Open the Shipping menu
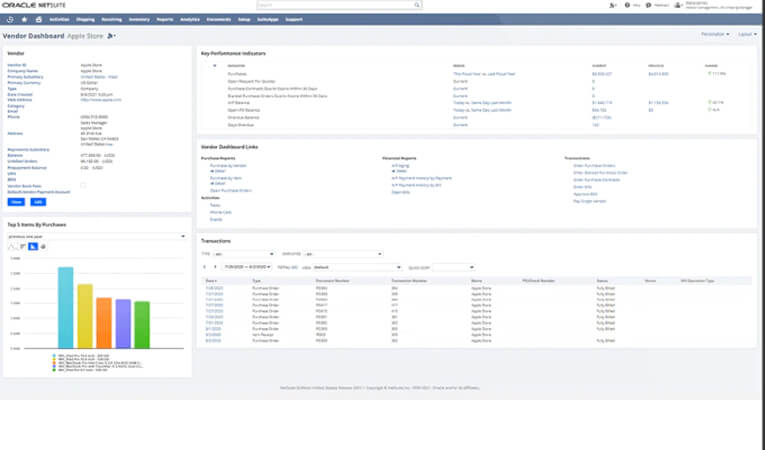Screen dimensions: 765x450 tap(85, 18)
